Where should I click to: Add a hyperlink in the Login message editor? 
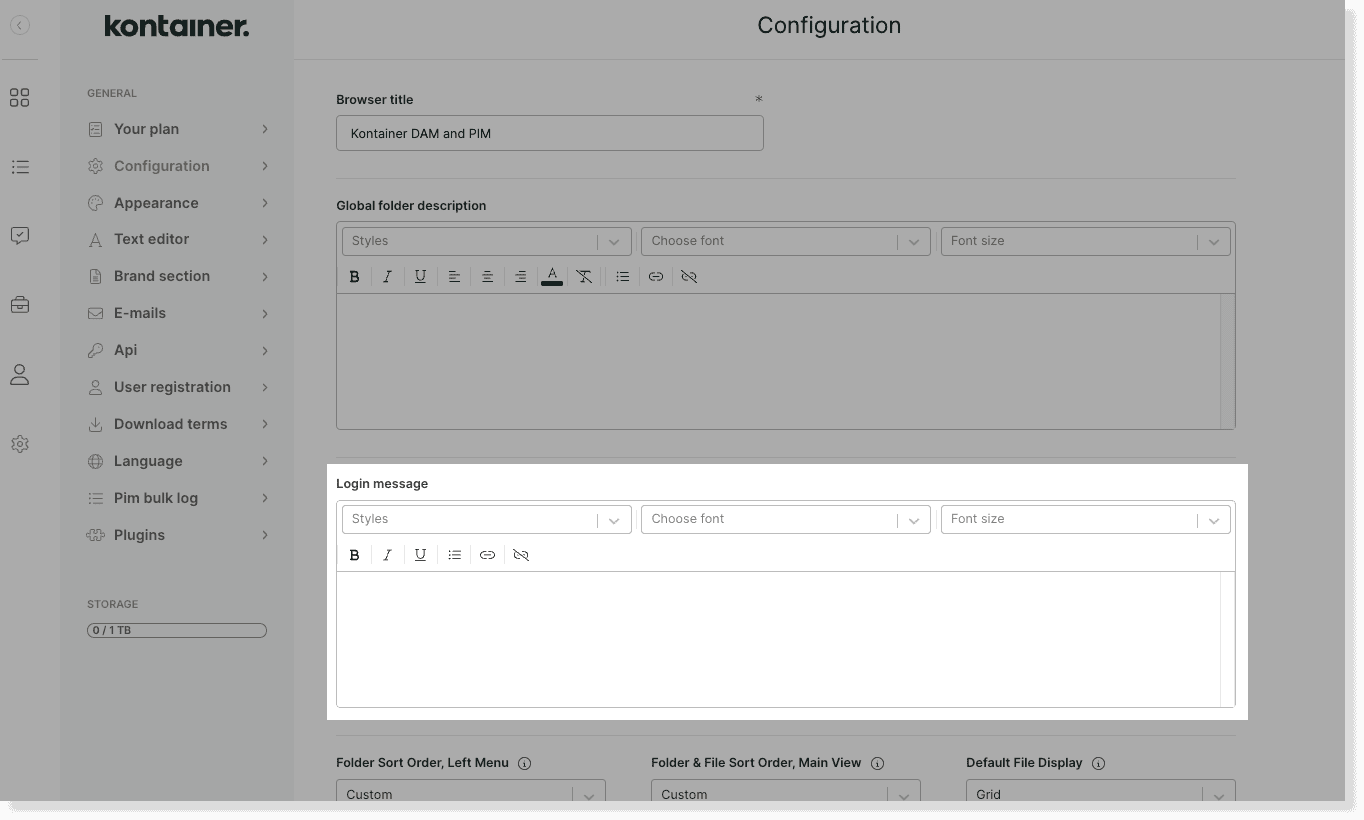[488, 555]
